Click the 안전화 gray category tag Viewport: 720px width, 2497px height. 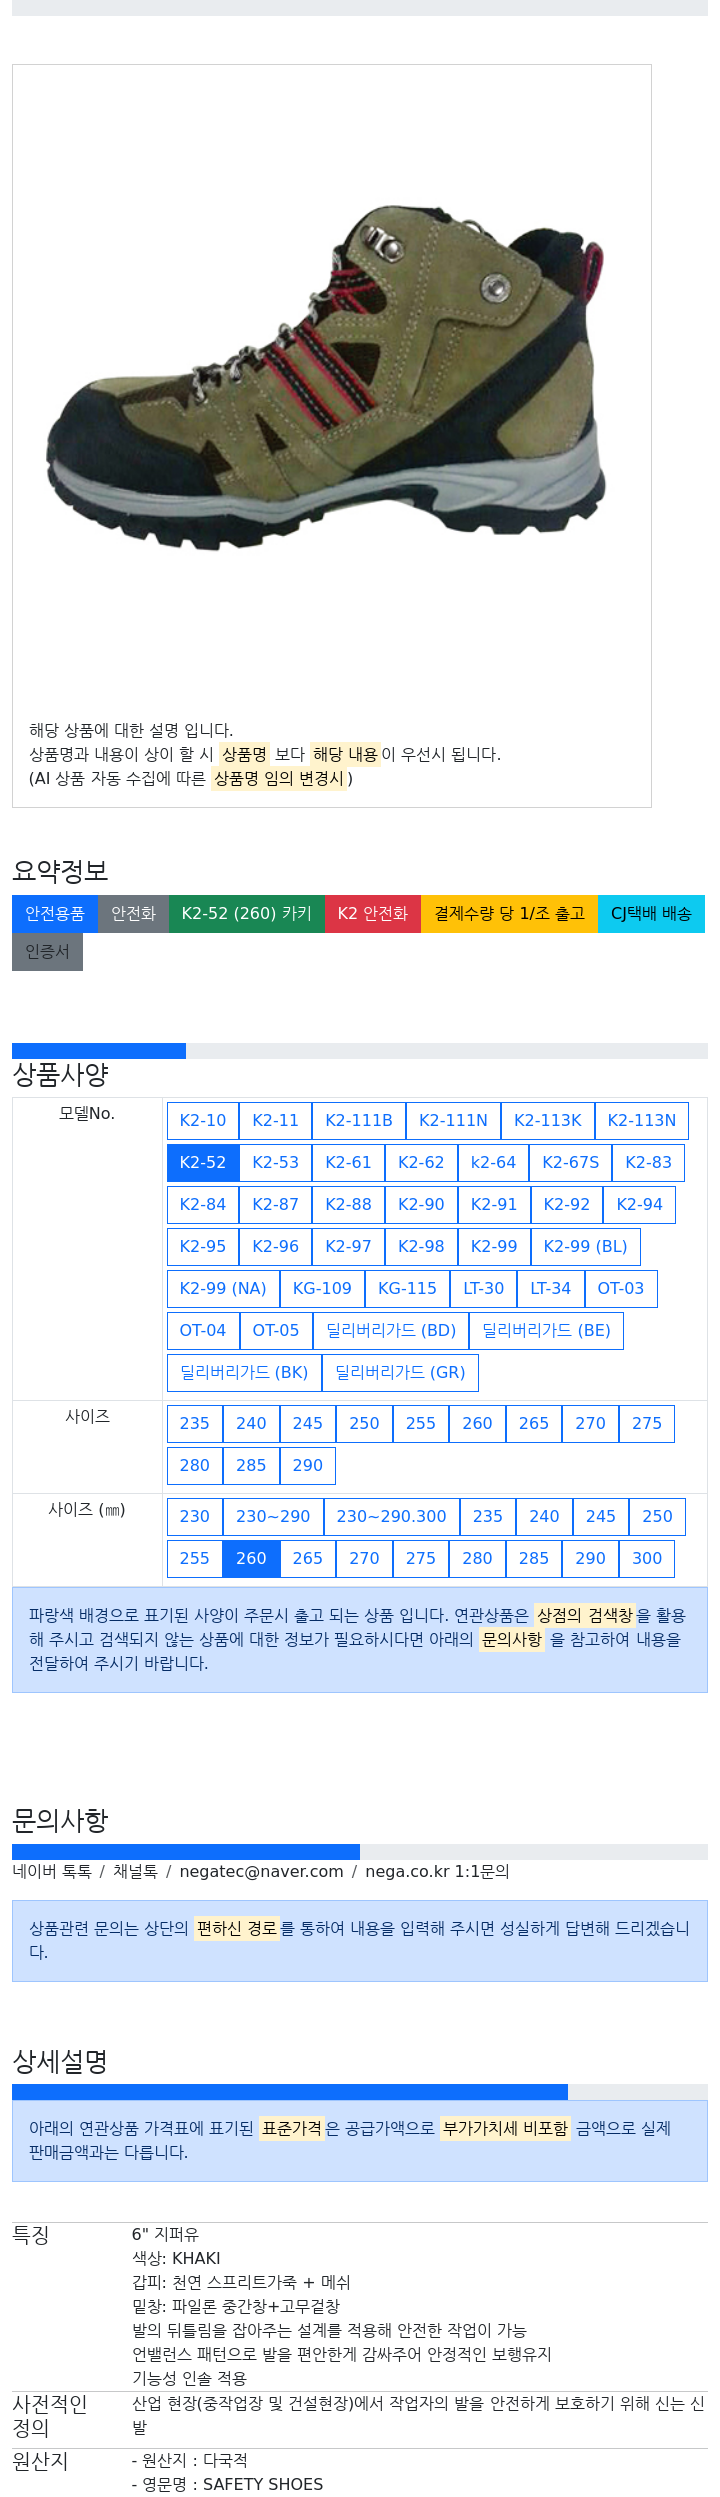[133, 914]
